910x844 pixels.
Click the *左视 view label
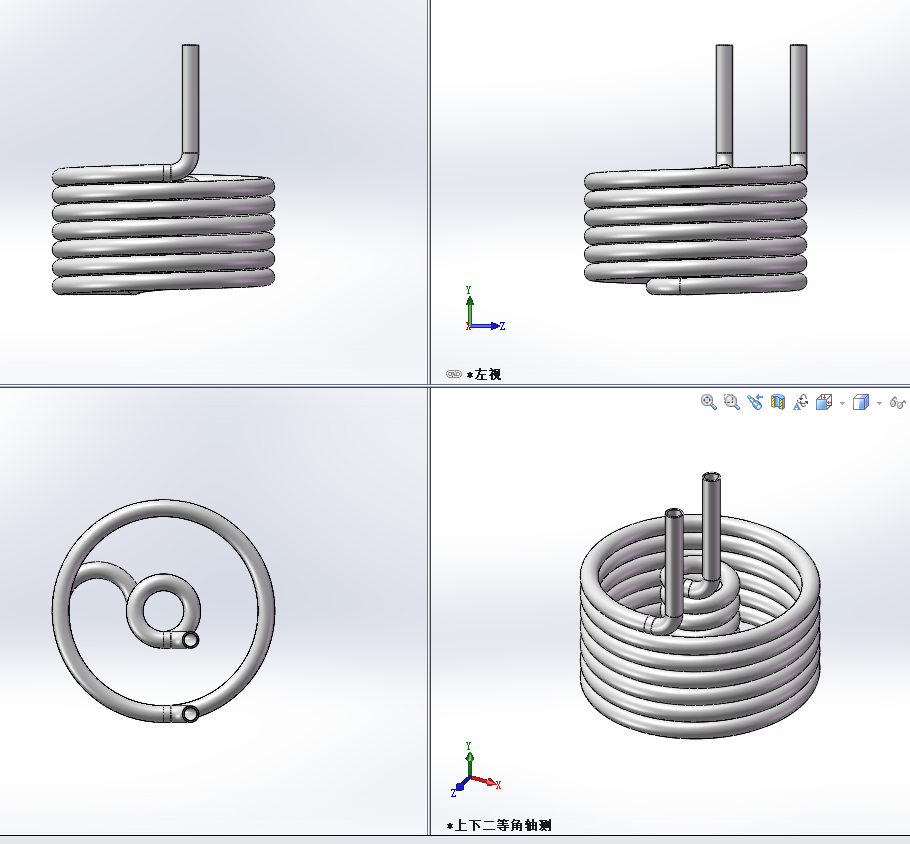(484, 374)
